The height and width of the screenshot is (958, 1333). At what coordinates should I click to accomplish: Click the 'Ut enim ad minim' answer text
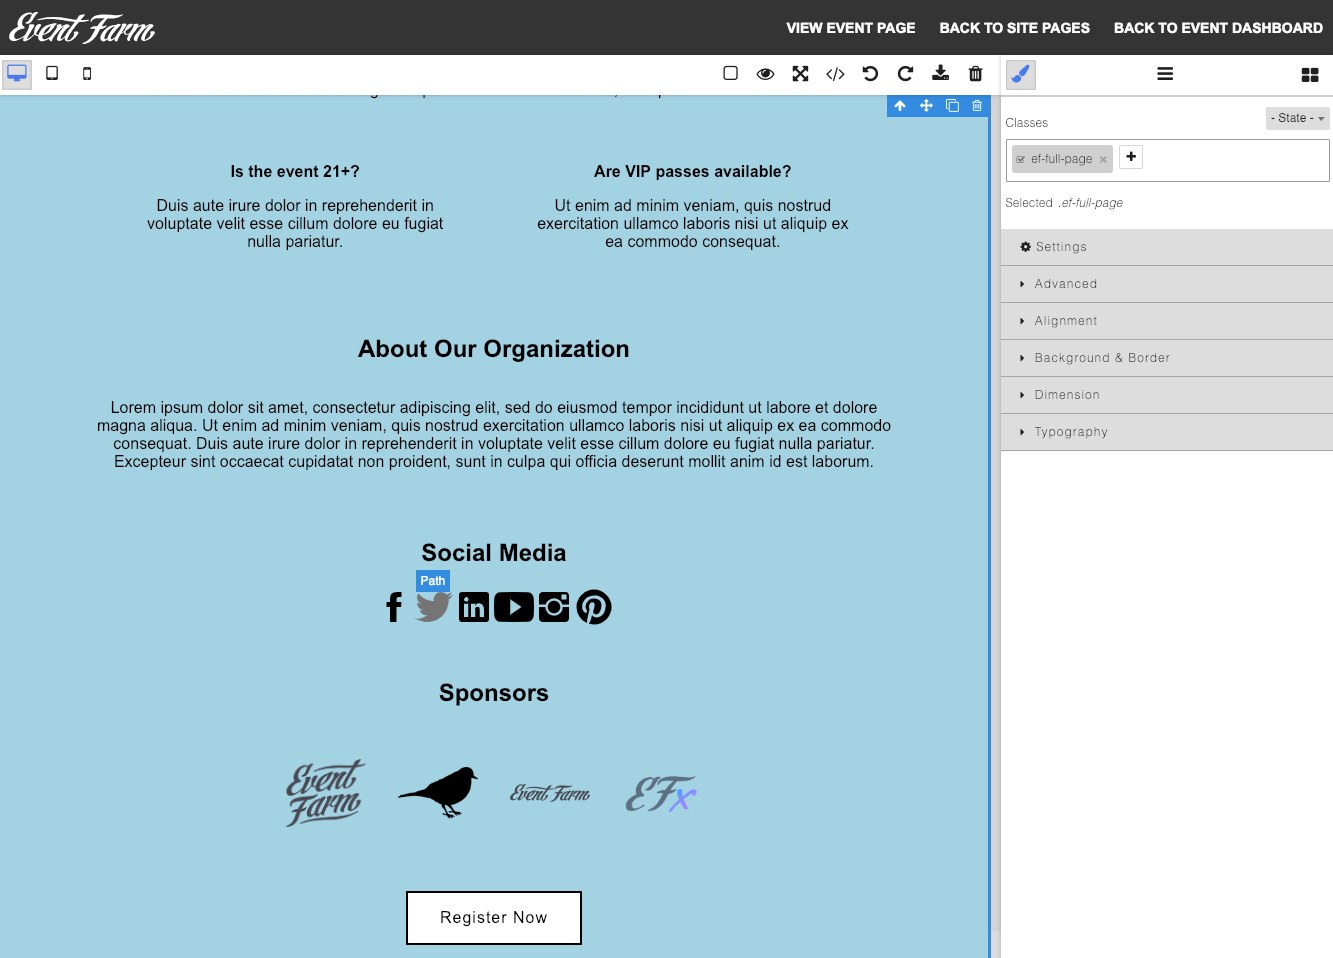(x=693, y=224)
